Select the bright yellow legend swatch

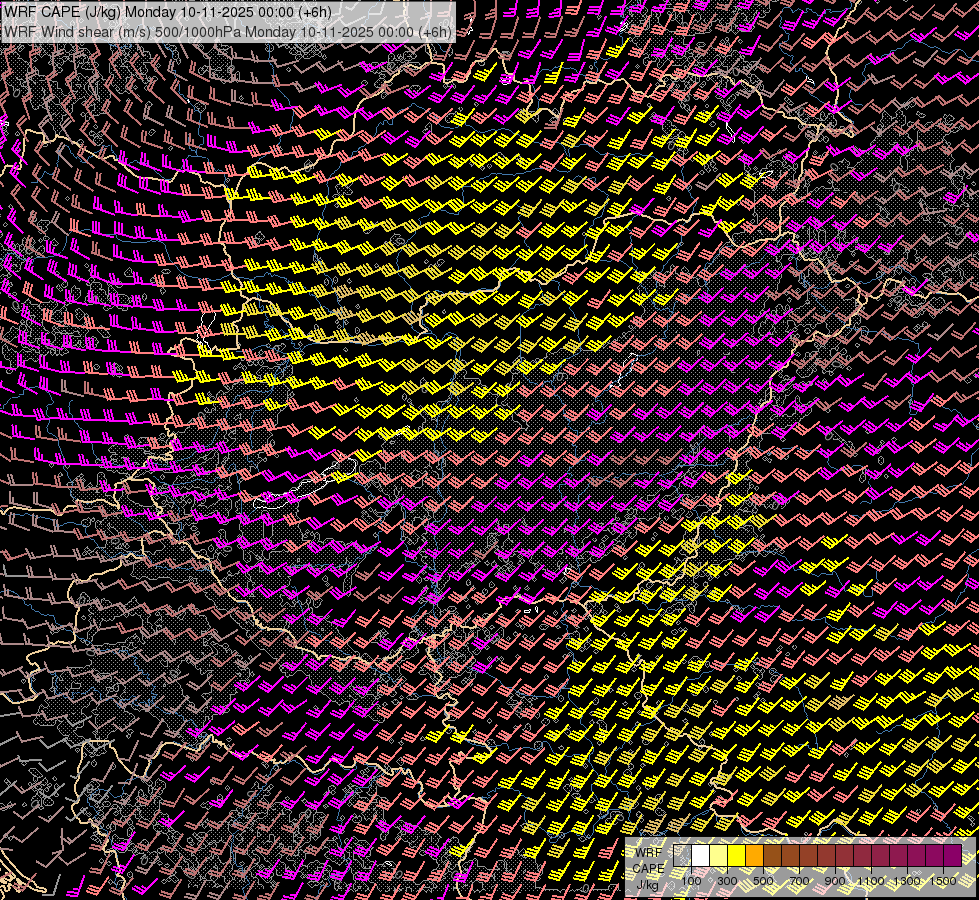click(x=737, y=855)
